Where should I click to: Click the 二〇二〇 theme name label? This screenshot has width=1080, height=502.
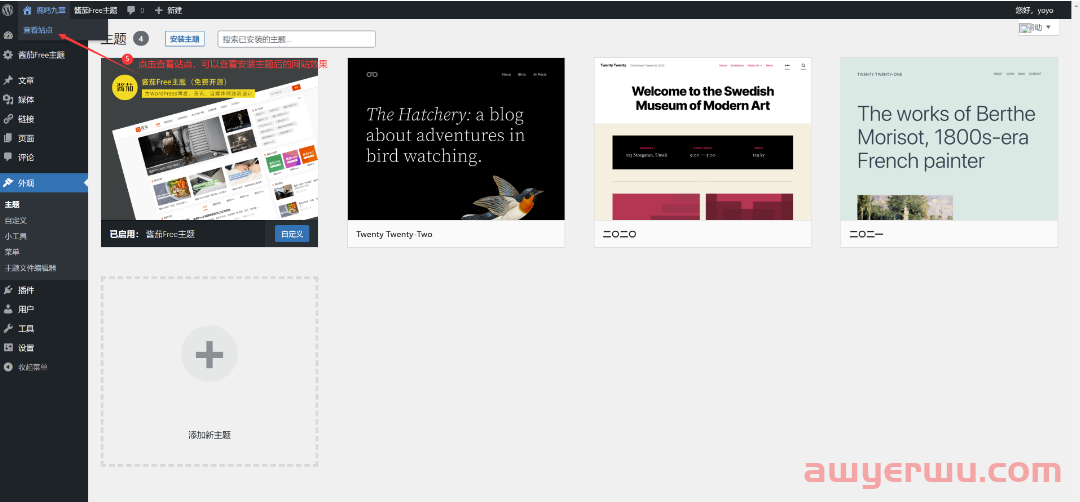point(619,234)
